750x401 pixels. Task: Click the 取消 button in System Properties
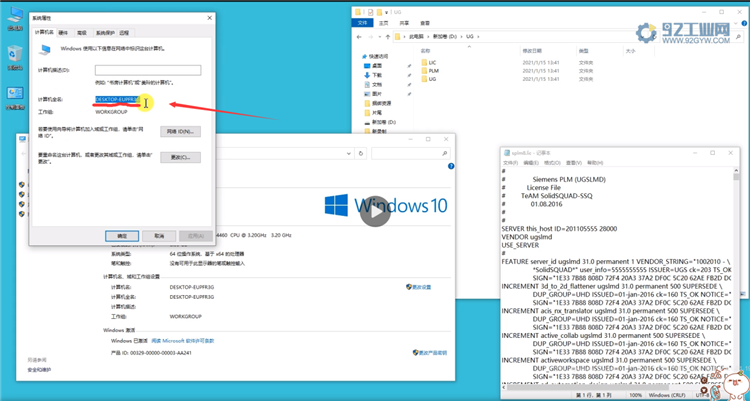coord(159,236)
